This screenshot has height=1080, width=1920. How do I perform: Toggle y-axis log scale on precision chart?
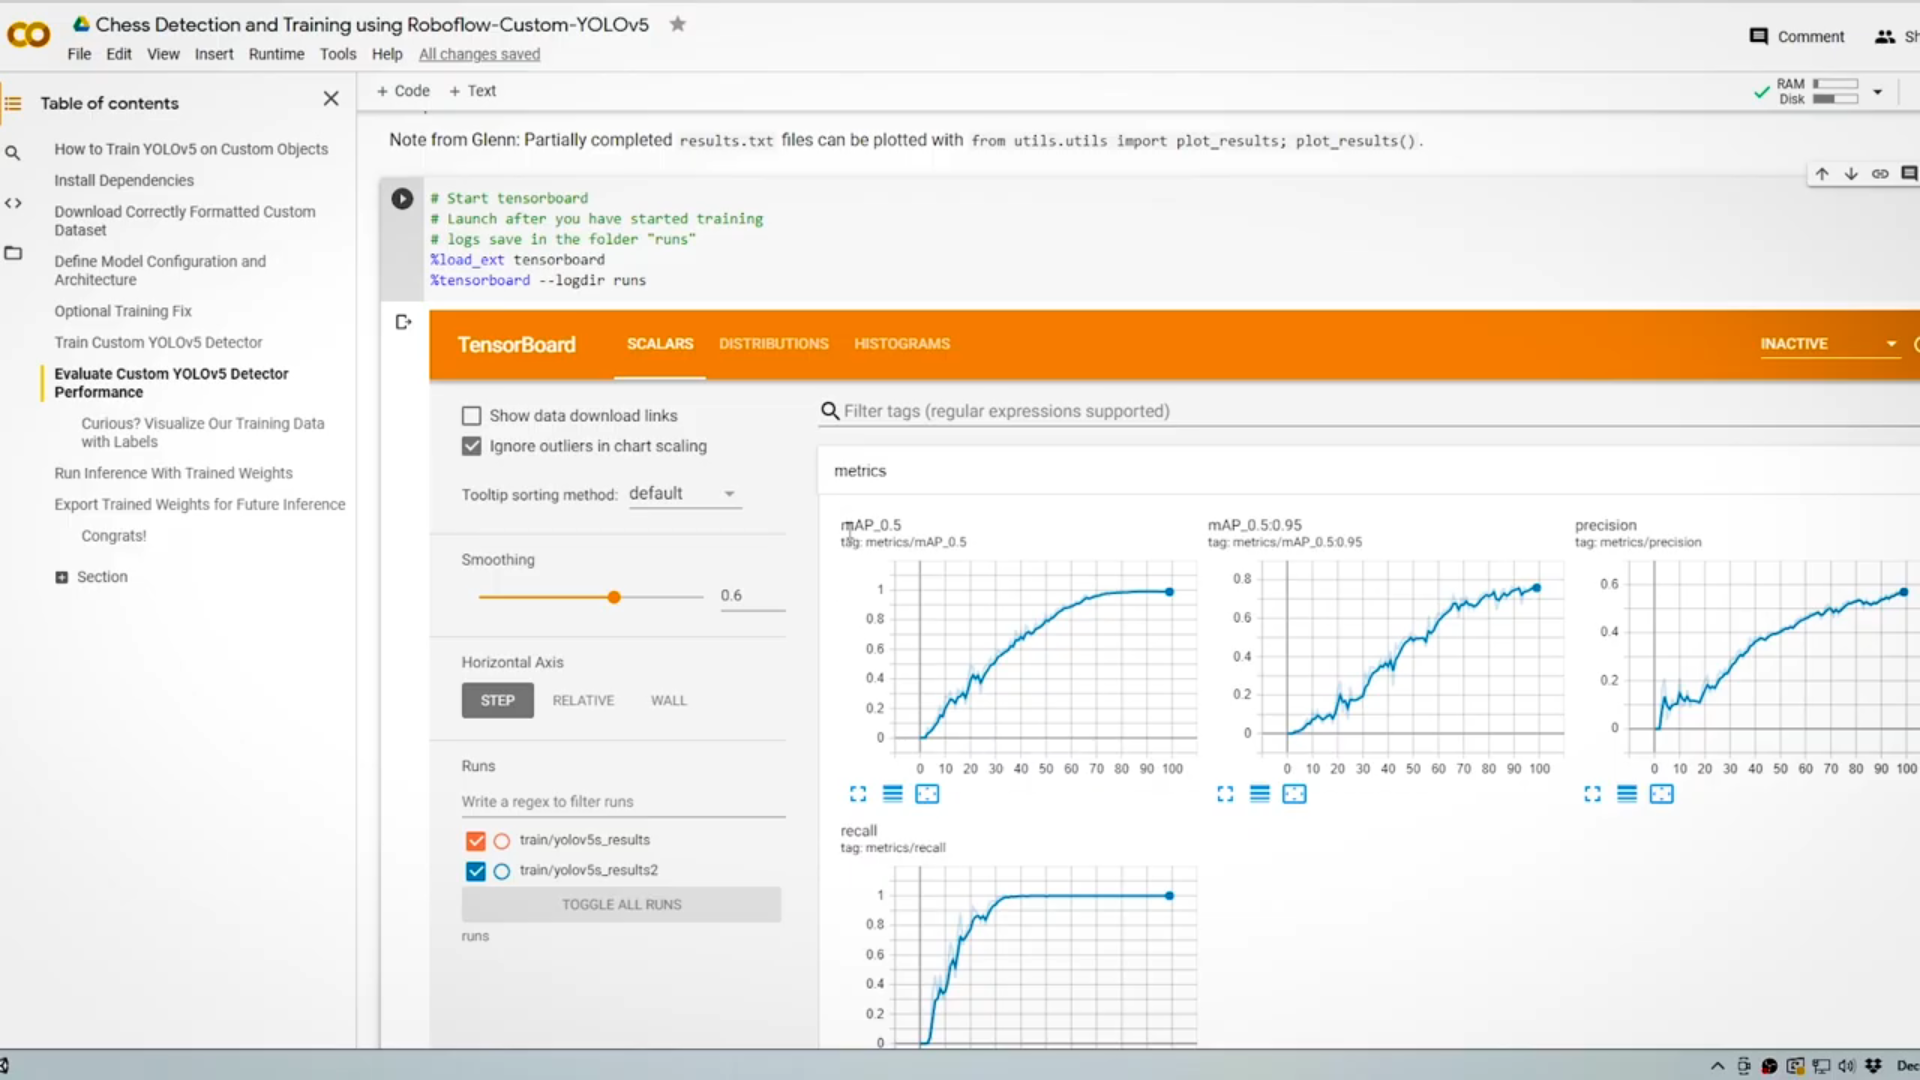[1627, 794]
